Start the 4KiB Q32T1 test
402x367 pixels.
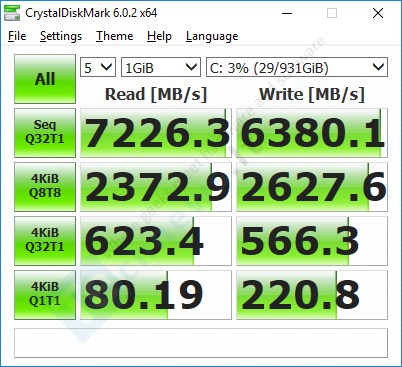tap(45, 241)
